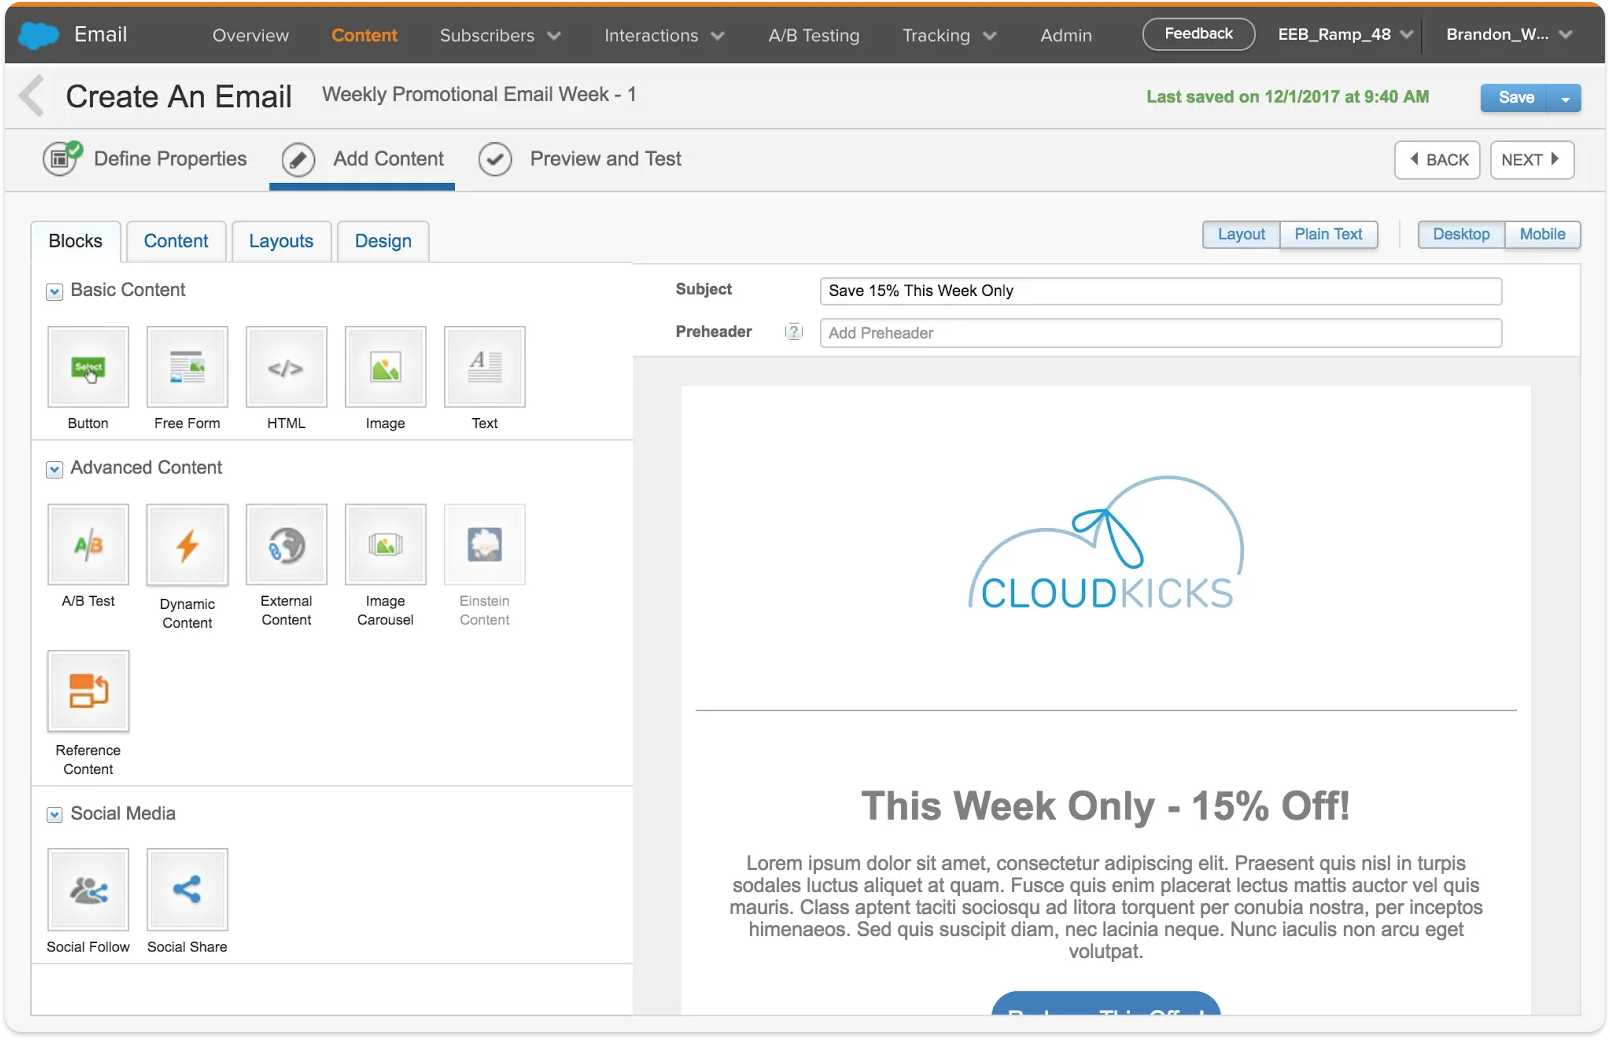Select the Free Form content block
Viewport: 1610px width, 1040px height.
coord(187,367)
